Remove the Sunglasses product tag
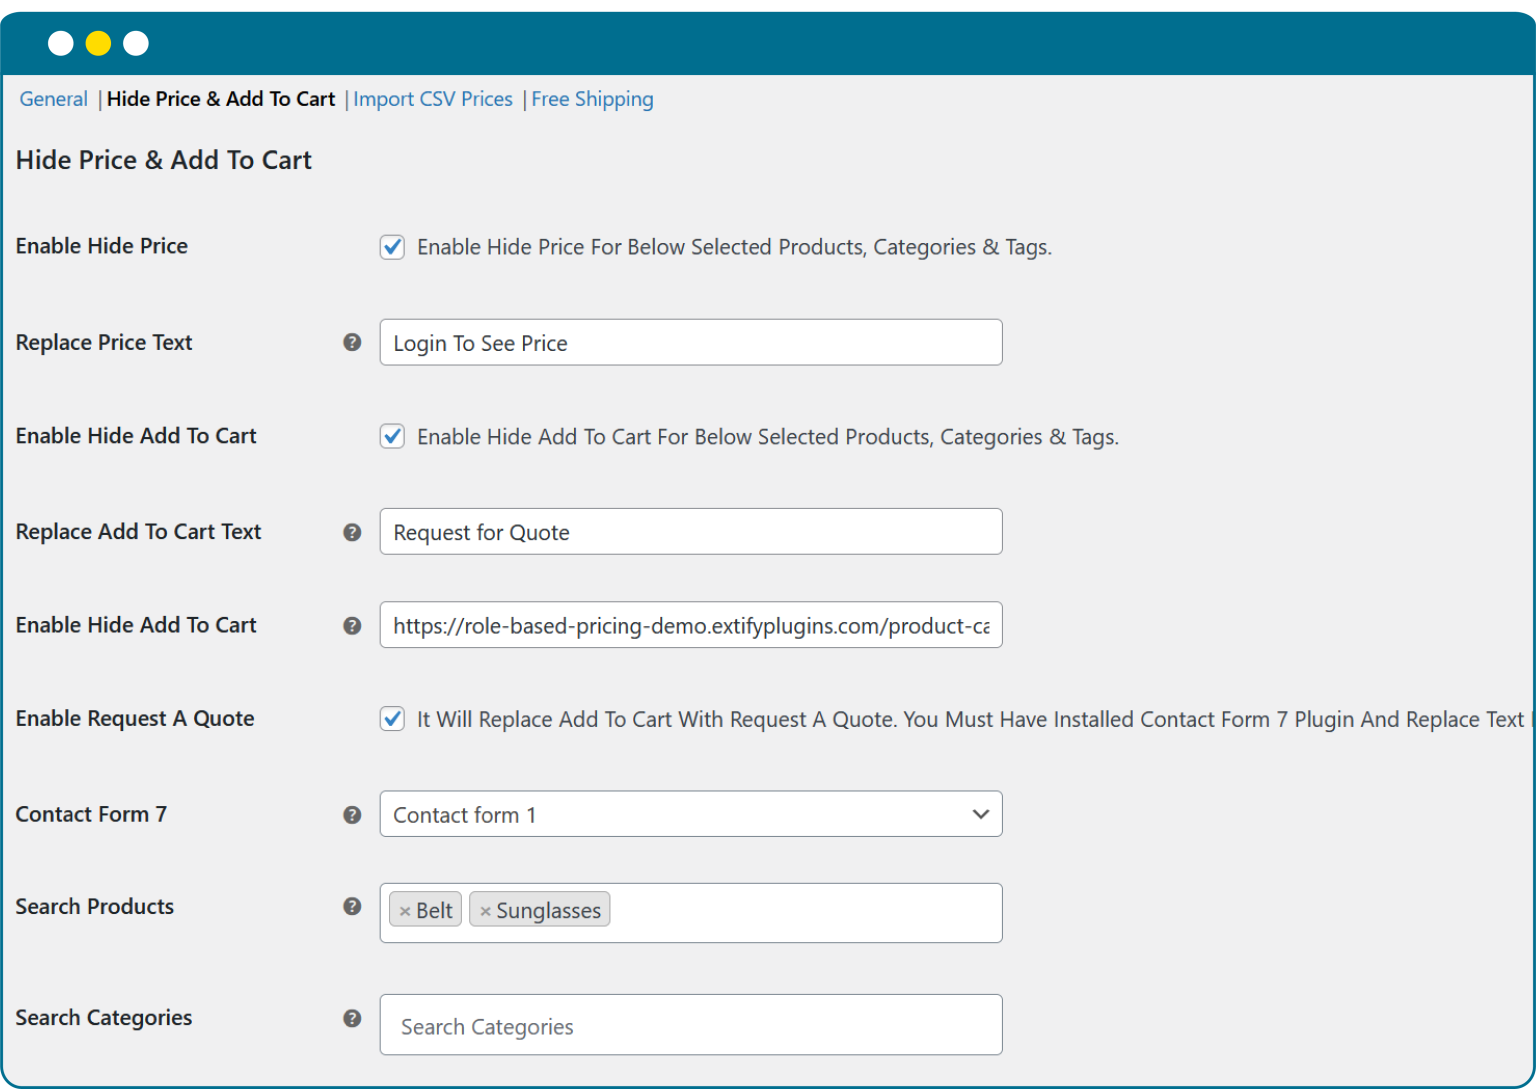 [x=485, y=911]
